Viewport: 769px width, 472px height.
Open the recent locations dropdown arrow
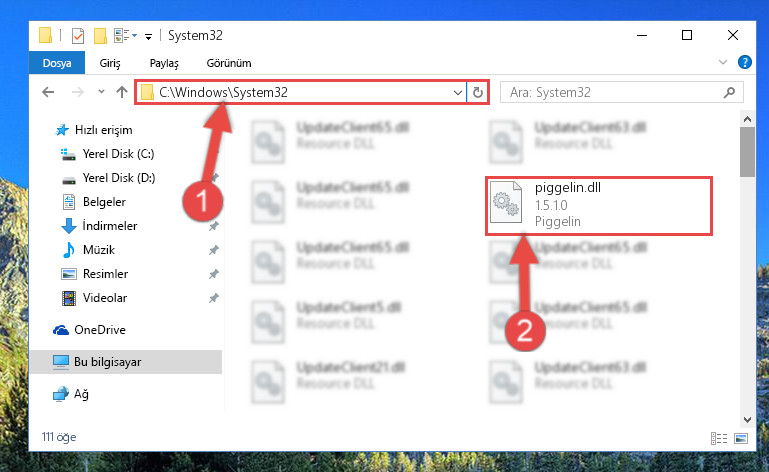pyautogui.click(x=101, y=92)
